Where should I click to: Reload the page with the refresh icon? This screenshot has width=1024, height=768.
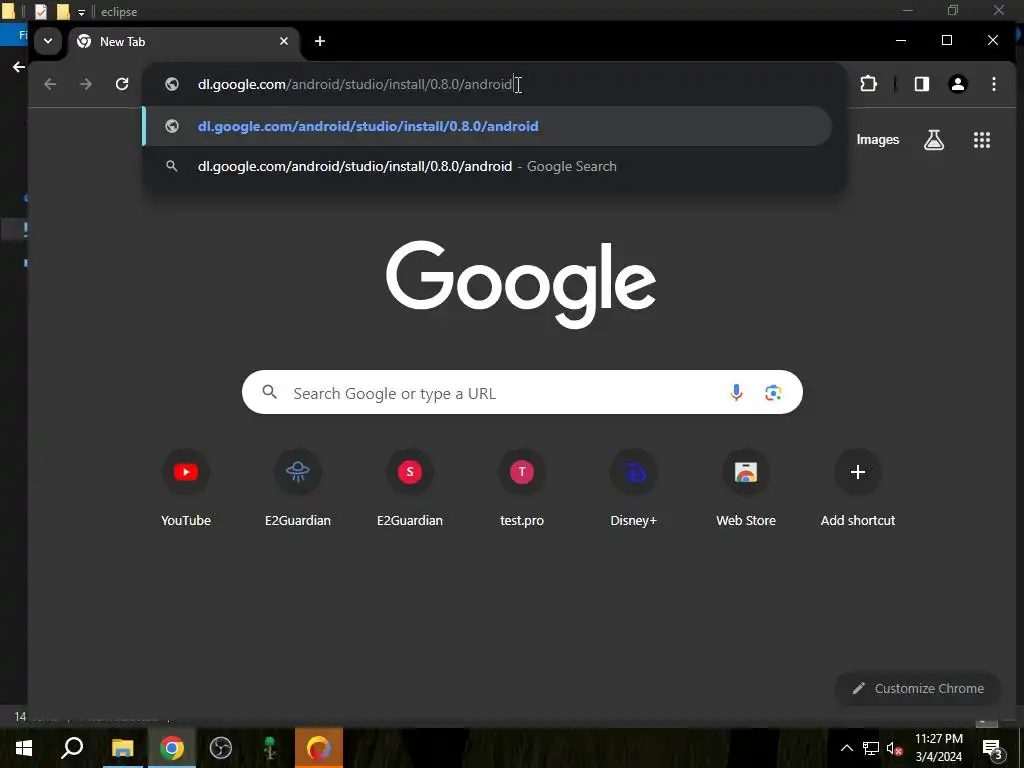(122, 84)
